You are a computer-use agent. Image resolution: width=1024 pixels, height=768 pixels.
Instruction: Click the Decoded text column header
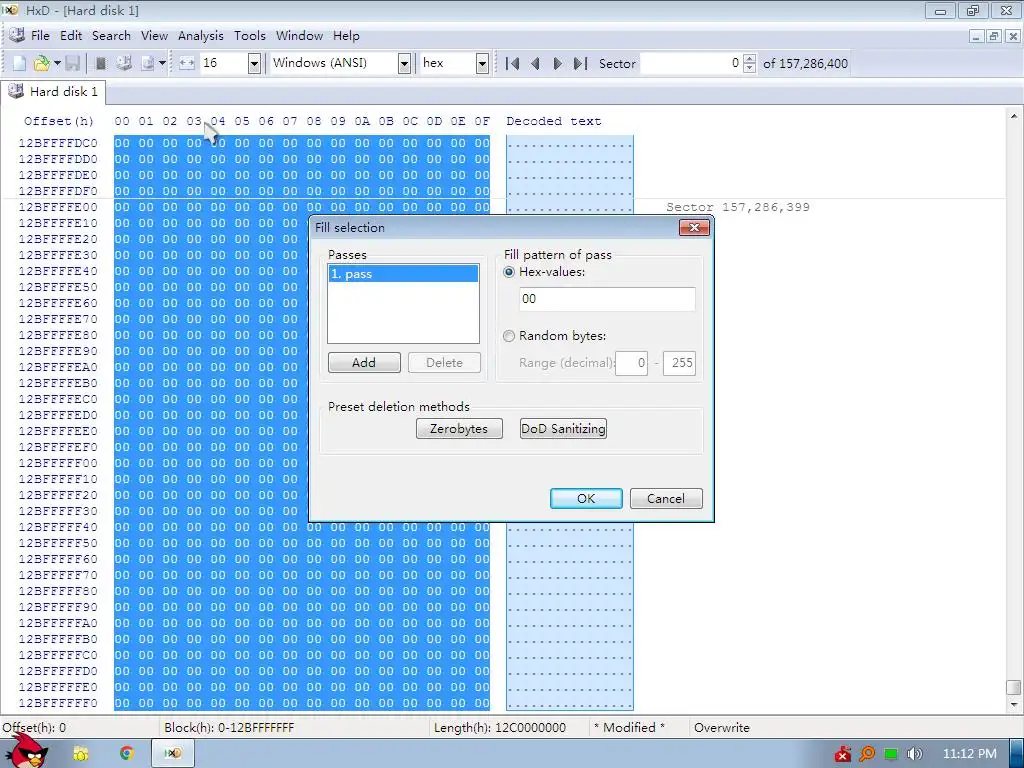(554, 121)
